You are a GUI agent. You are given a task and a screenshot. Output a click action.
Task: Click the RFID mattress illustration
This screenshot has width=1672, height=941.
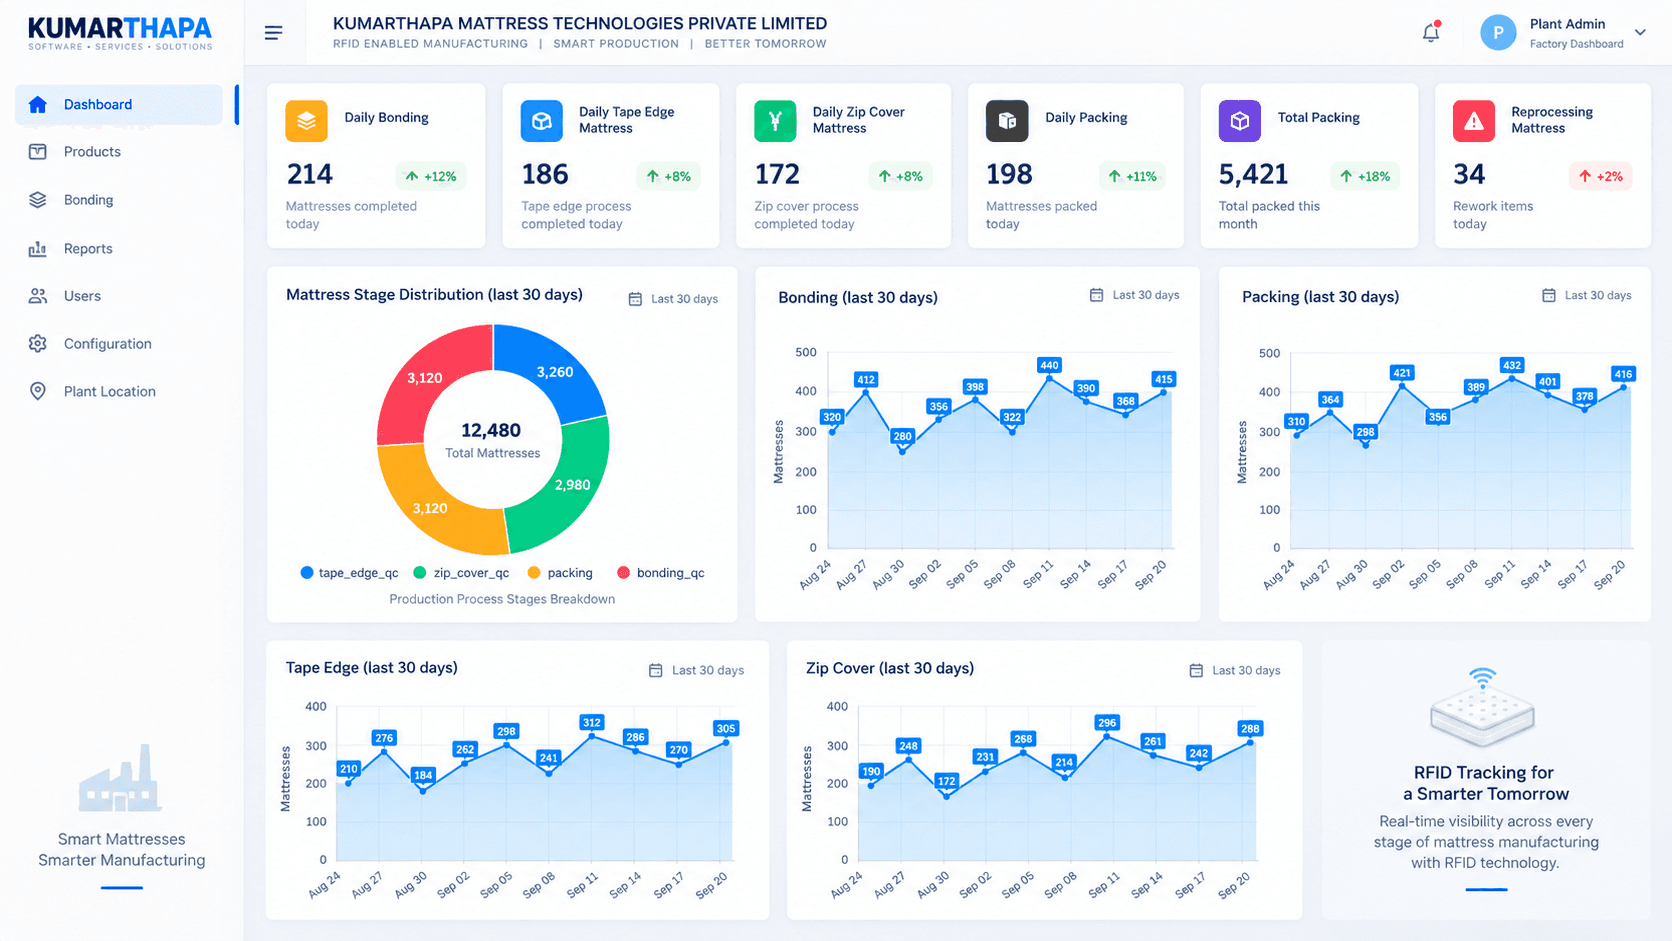pyautogui.click(x=1483, y=708)
